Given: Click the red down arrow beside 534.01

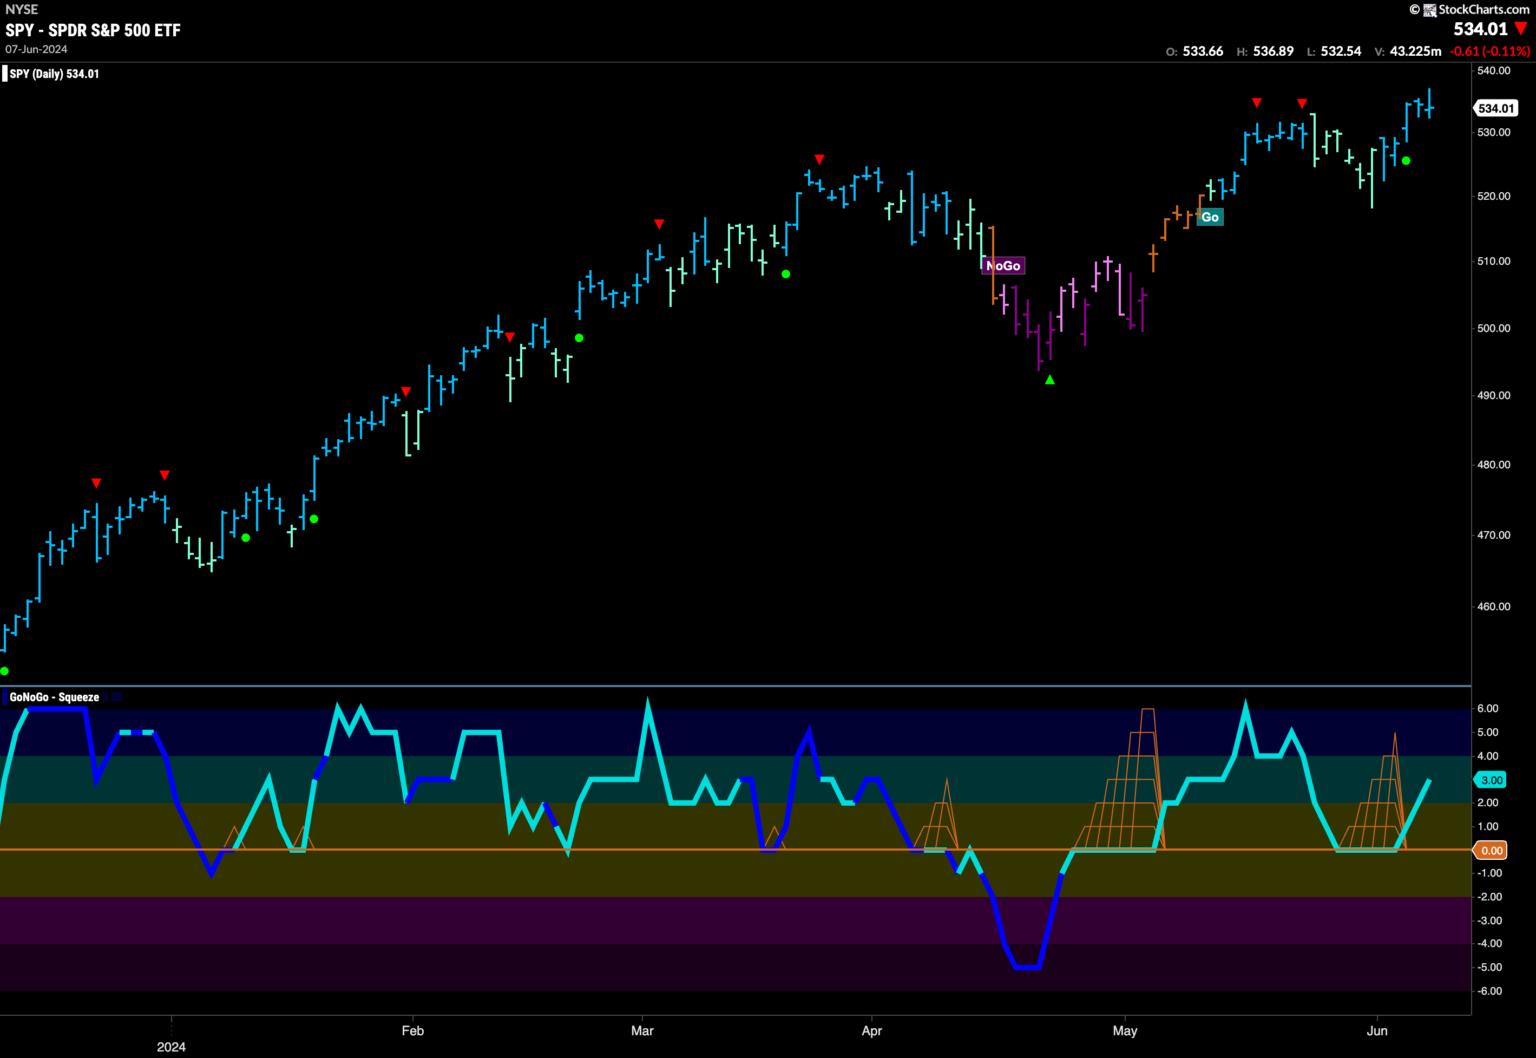Looking at the screenshot, I should [1521, 29].
